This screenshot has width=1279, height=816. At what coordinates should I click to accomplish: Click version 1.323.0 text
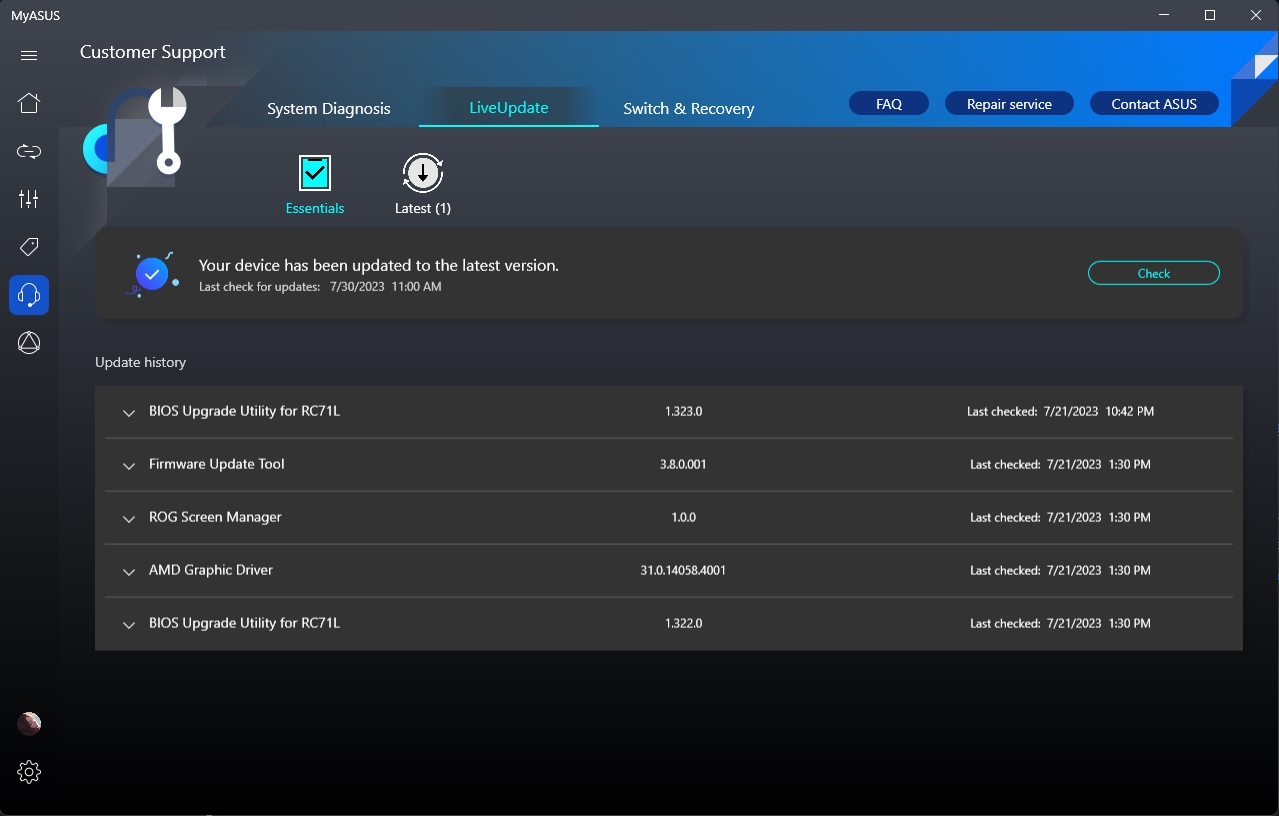pos(684,411)
